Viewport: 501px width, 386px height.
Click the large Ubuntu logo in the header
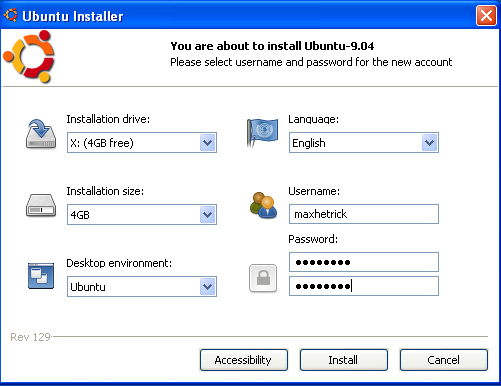click(x=29, y=57)
